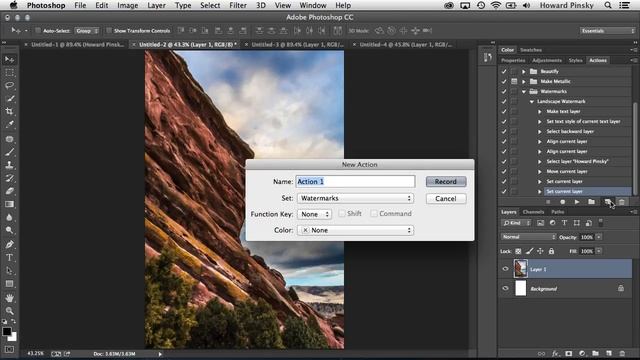Select the Eraser tool
Screen dimensions: 640x360
point(9,191)
